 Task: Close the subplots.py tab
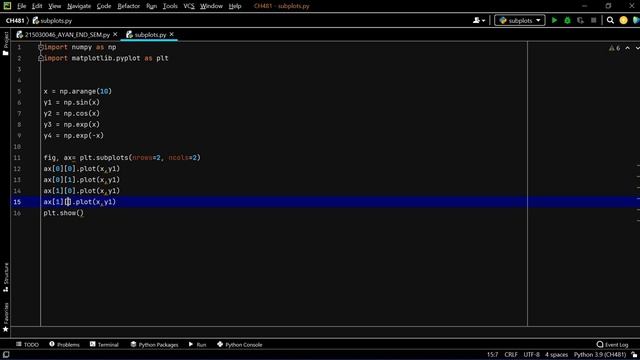[171, 35]
